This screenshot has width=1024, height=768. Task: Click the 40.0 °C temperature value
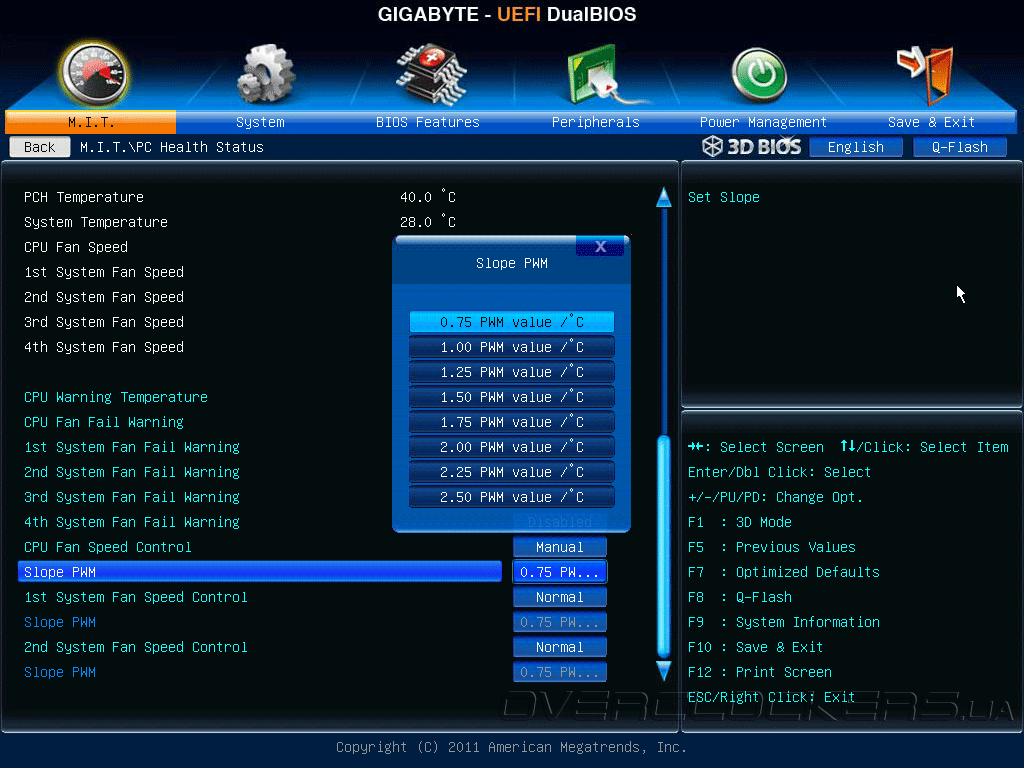pyautogui.click(x=428, y=197)
